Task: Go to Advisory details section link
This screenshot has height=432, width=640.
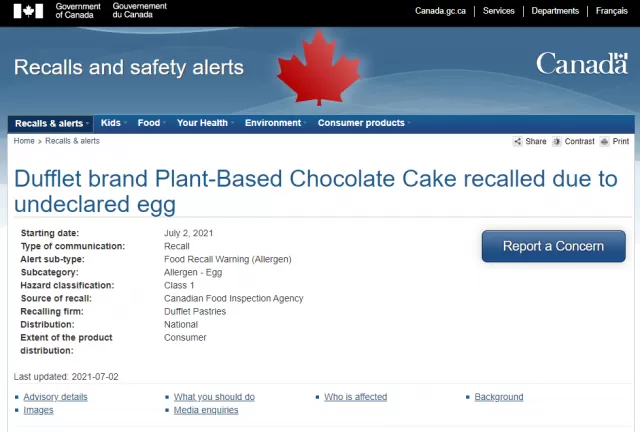Action: click(56, 397)
